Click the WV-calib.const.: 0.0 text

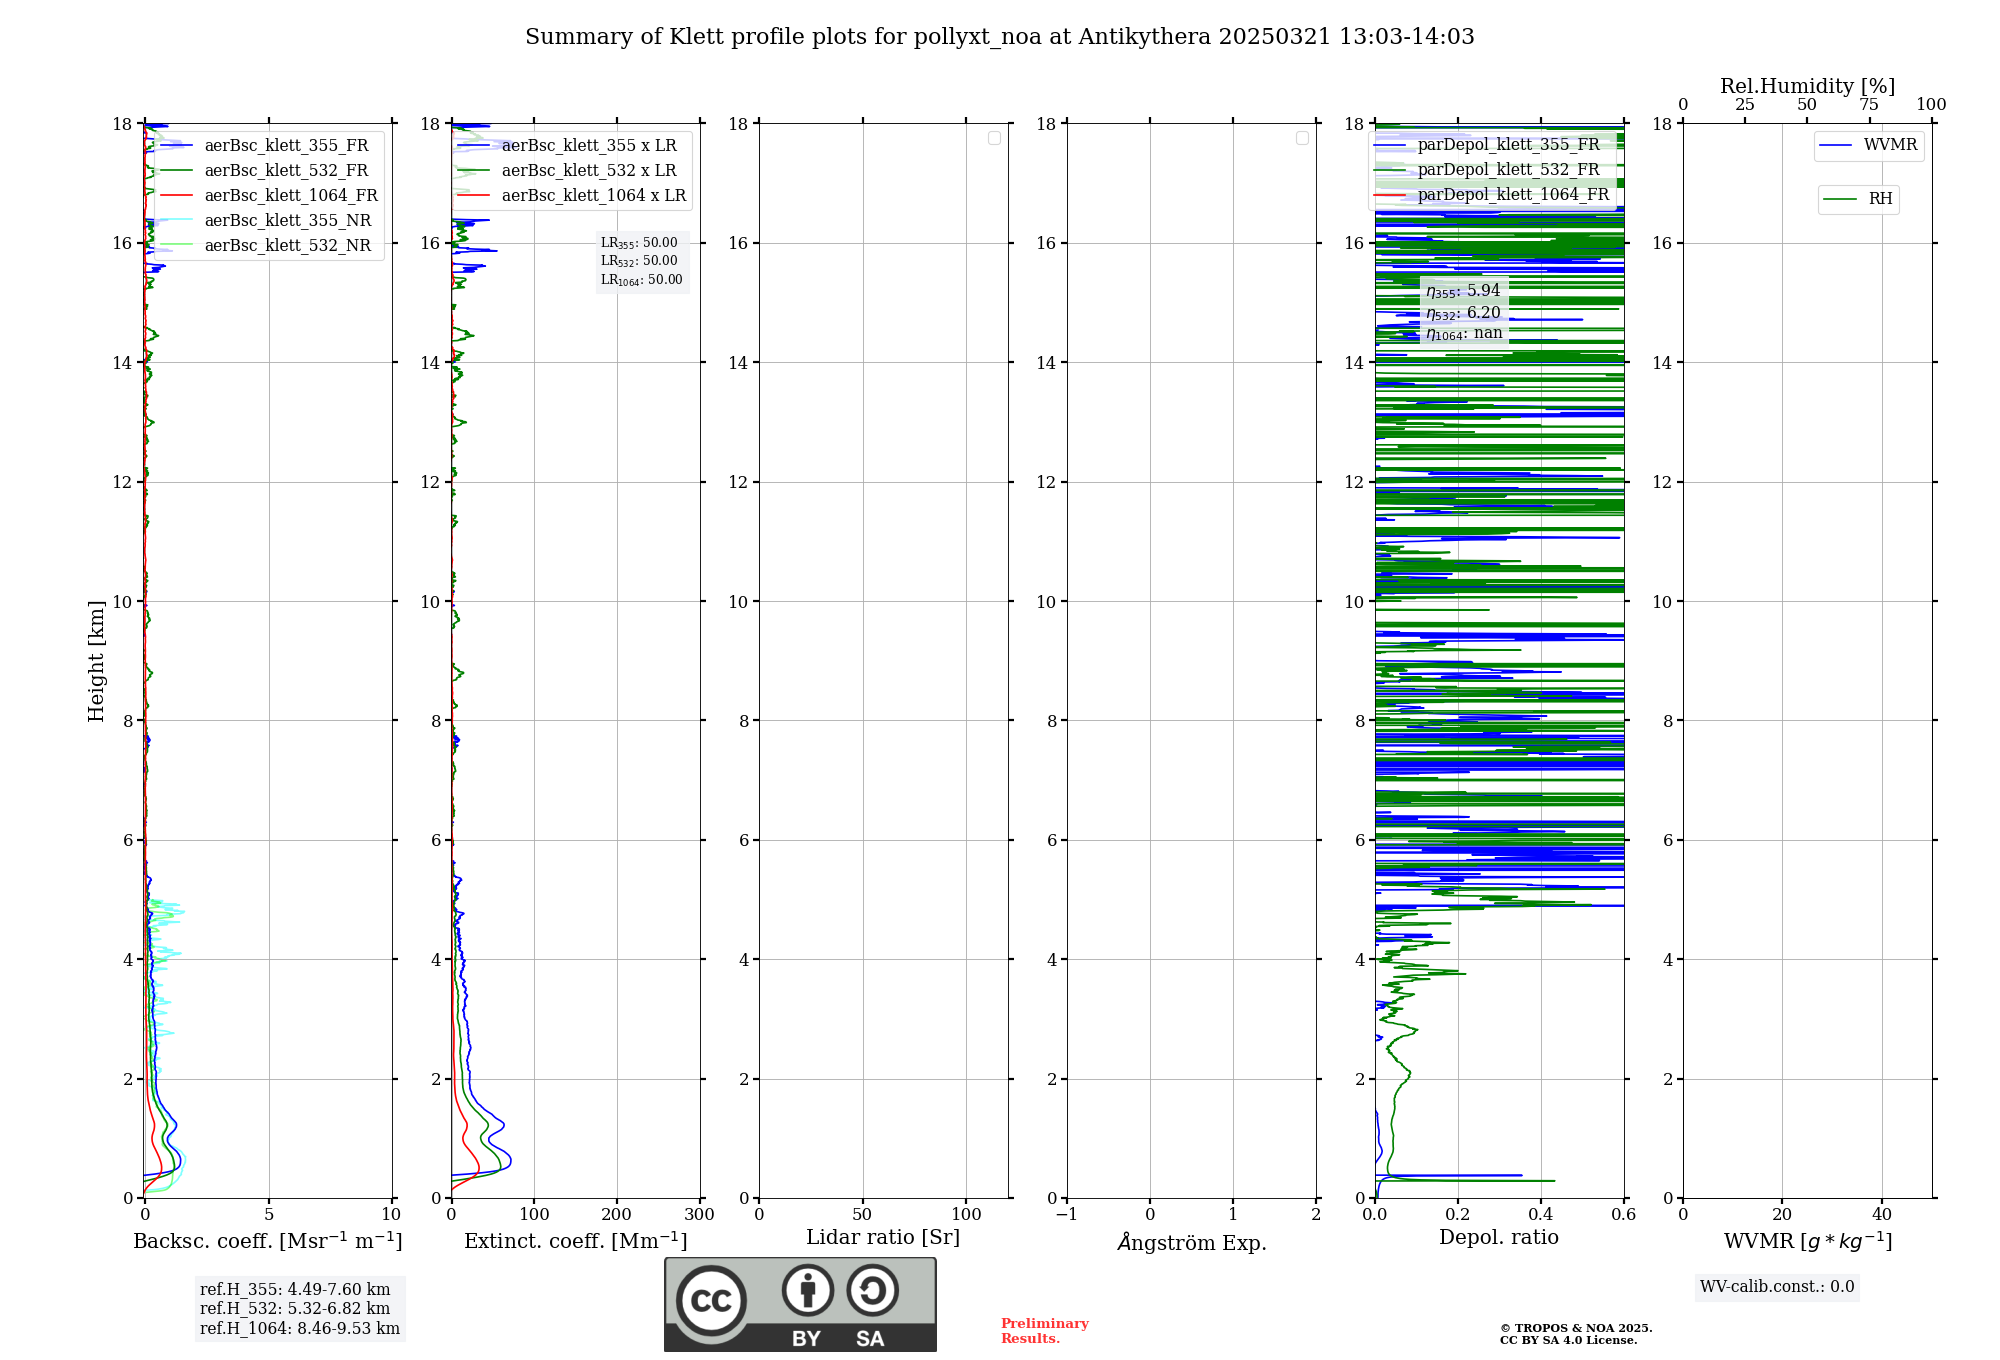(1777, 1287)
